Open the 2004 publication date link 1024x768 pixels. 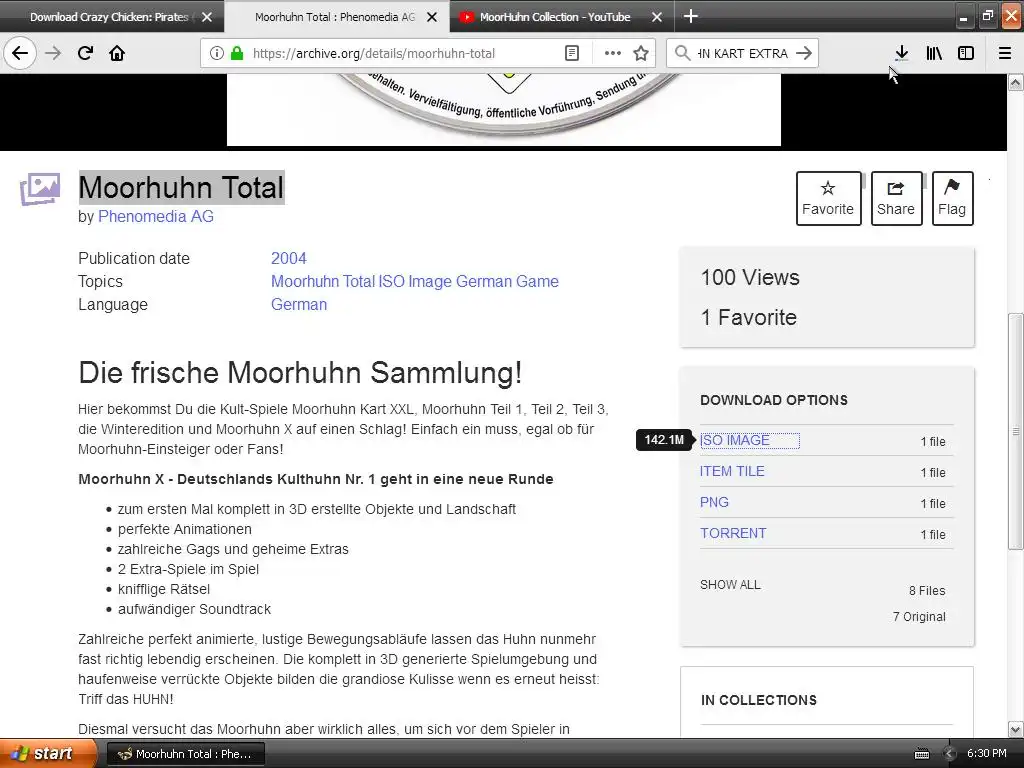coord(289,258)
